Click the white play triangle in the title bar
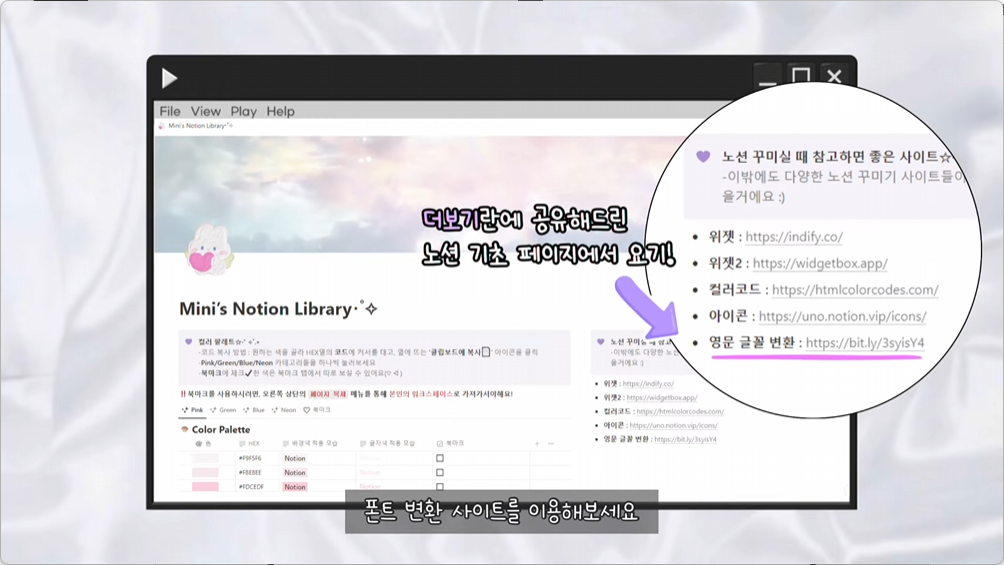The width and height of the screenshot is (1004, 565). click(169, 78)
